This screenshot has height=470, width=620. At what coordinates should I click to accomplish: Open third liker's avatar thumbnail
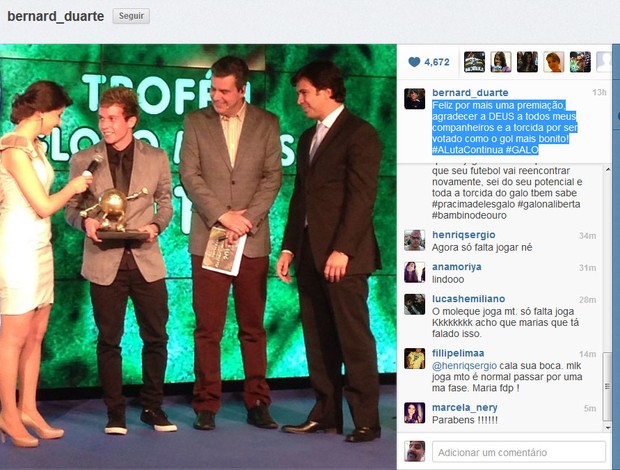527,62
